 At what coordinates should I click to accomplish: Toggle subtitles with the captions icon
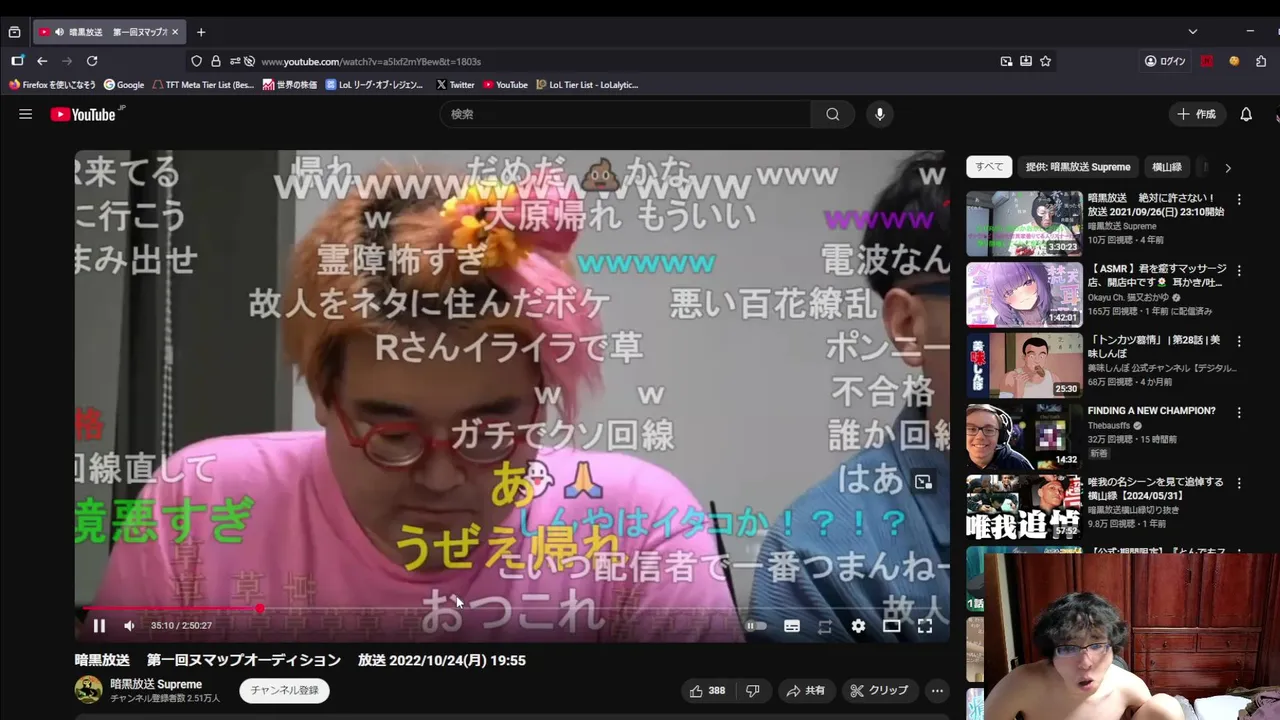[792, 626]
